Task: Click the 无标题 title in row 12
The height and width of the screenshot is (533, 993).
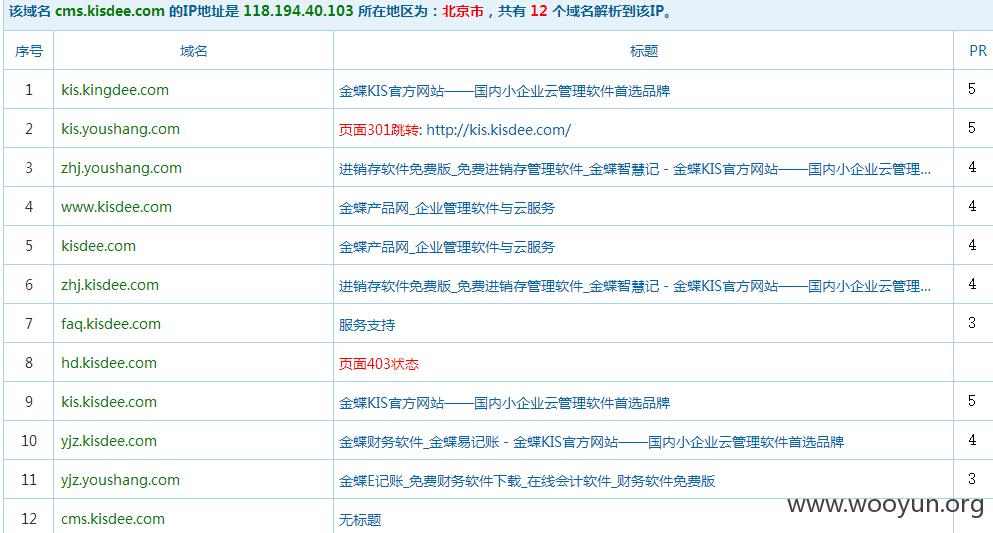Action: pos(360,520)
